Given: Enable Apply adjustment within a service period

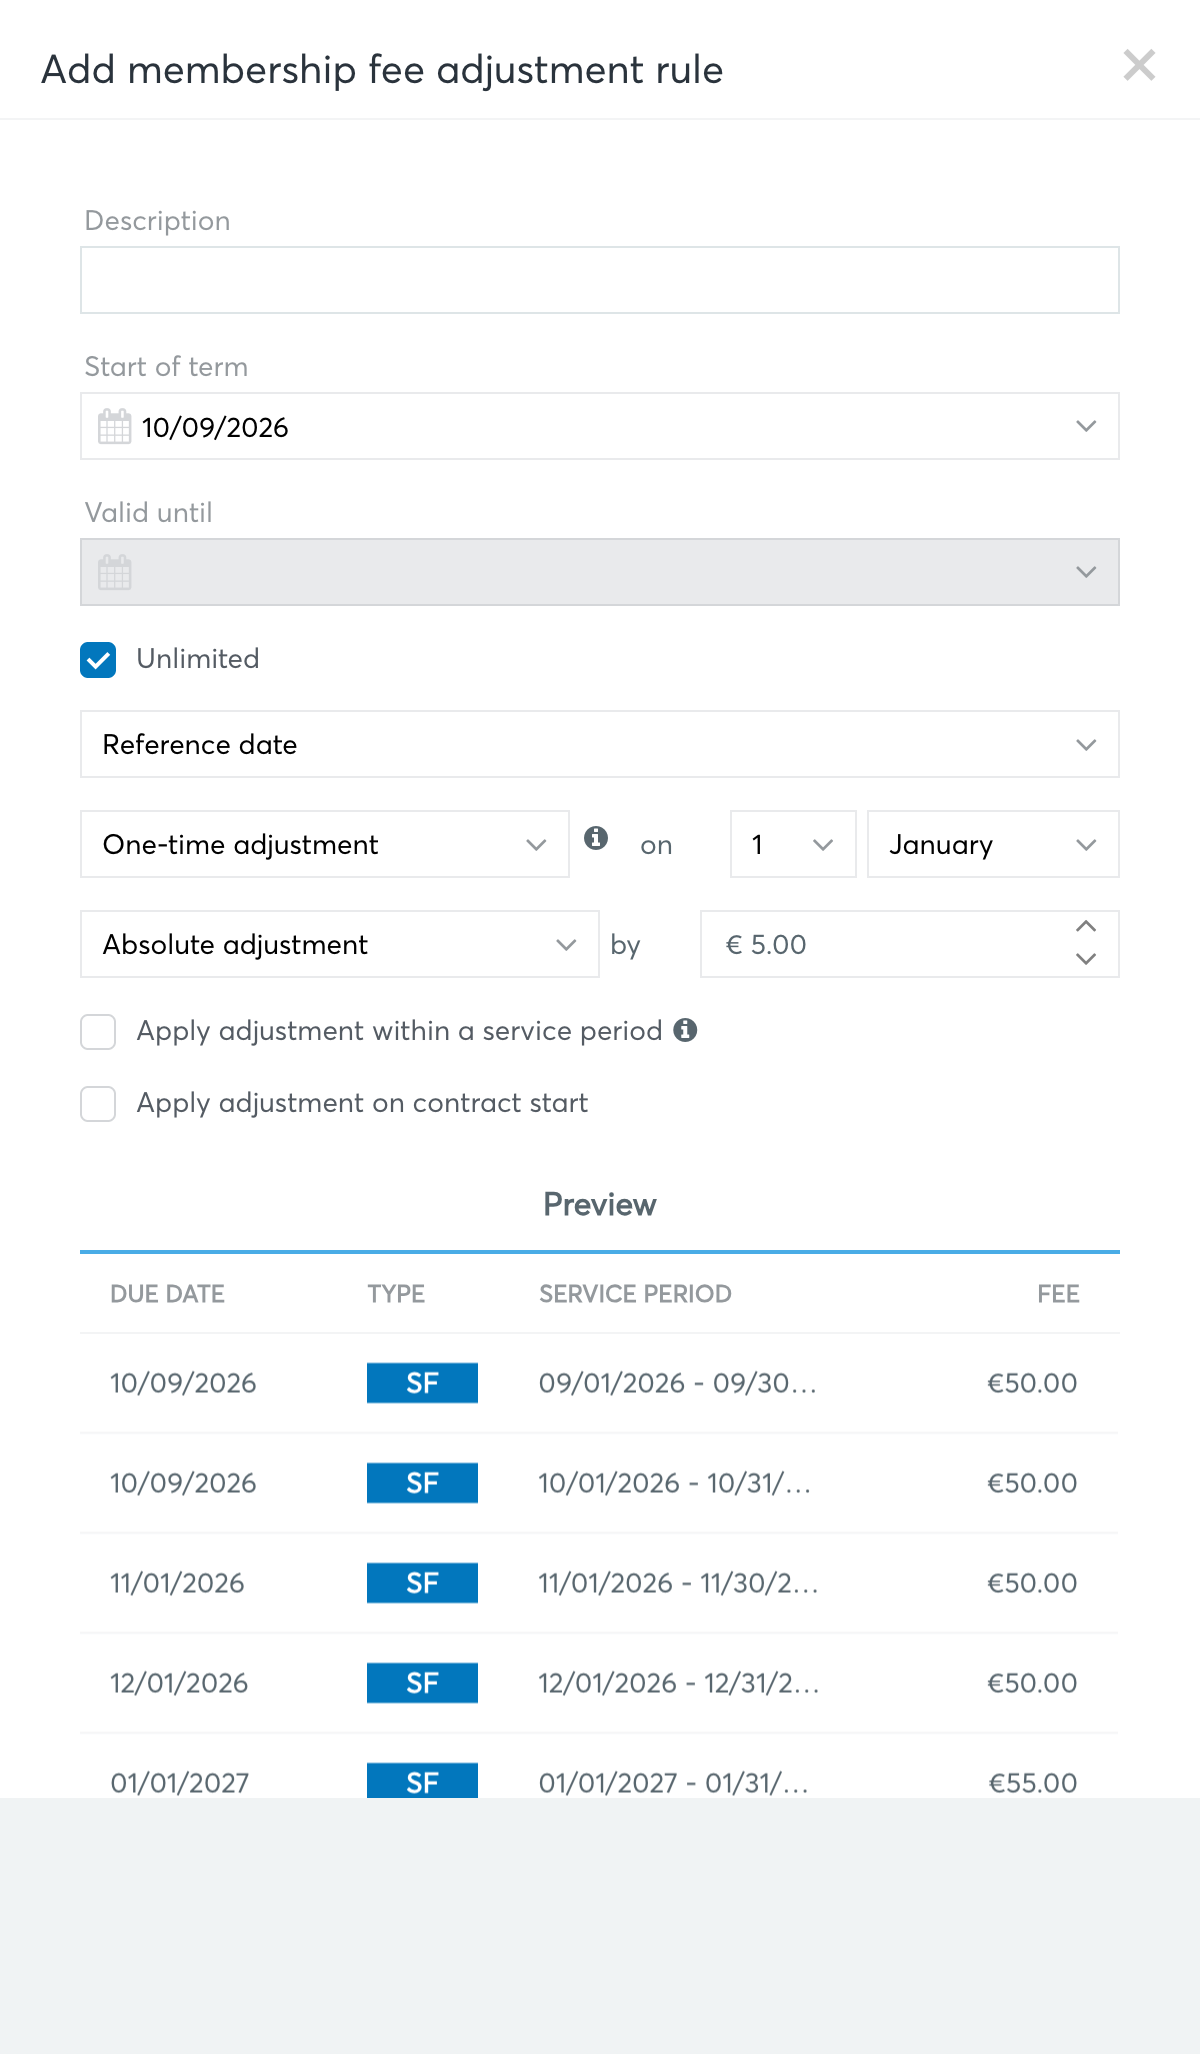Looking at the screenshot, I should coord(98,1032).
